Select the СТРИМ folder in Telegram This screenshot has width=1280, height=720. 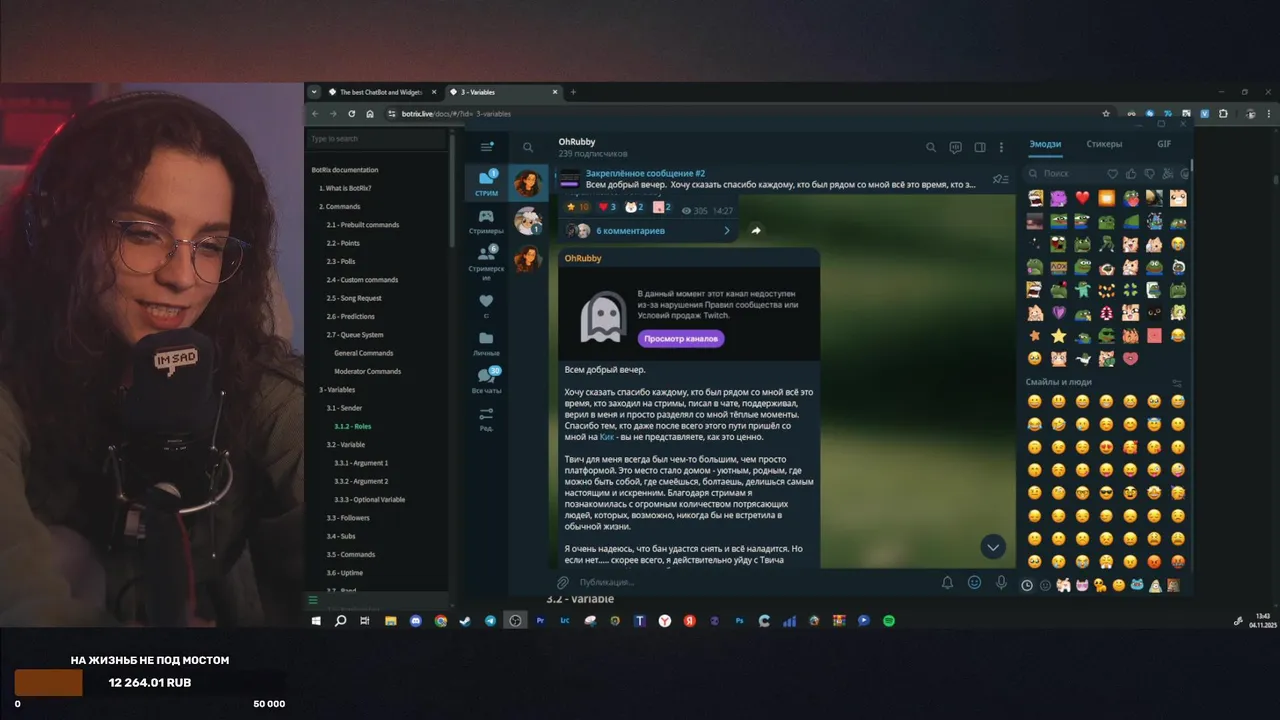(486, 183)
